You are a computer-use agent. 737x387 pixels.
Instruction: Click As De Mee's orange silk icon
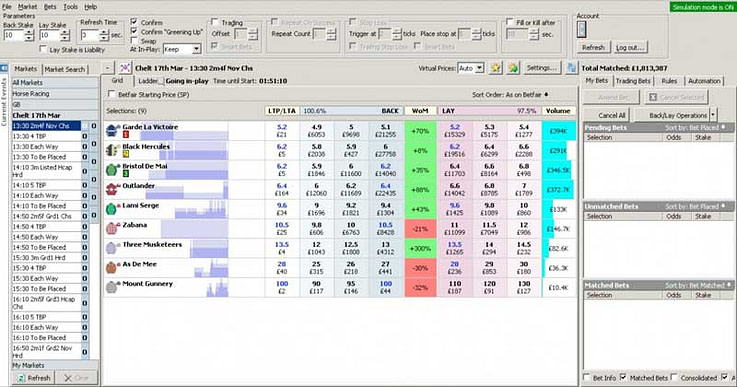[111, 268]
